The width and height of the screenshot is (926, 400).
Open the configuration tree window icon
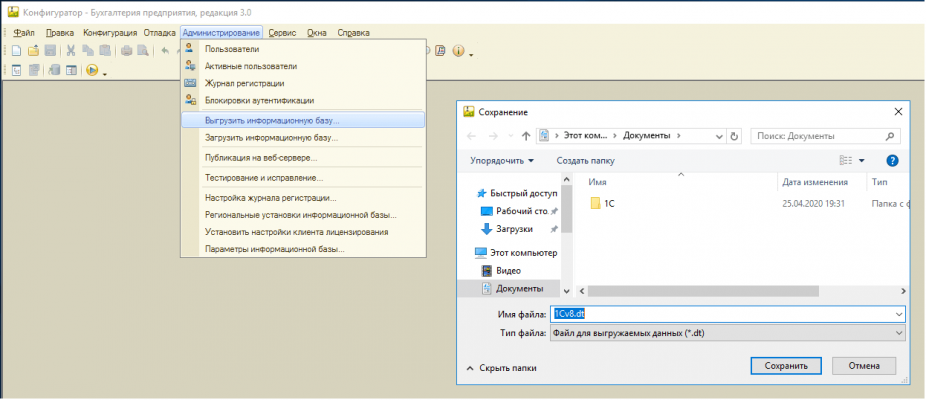click(17, 70)
